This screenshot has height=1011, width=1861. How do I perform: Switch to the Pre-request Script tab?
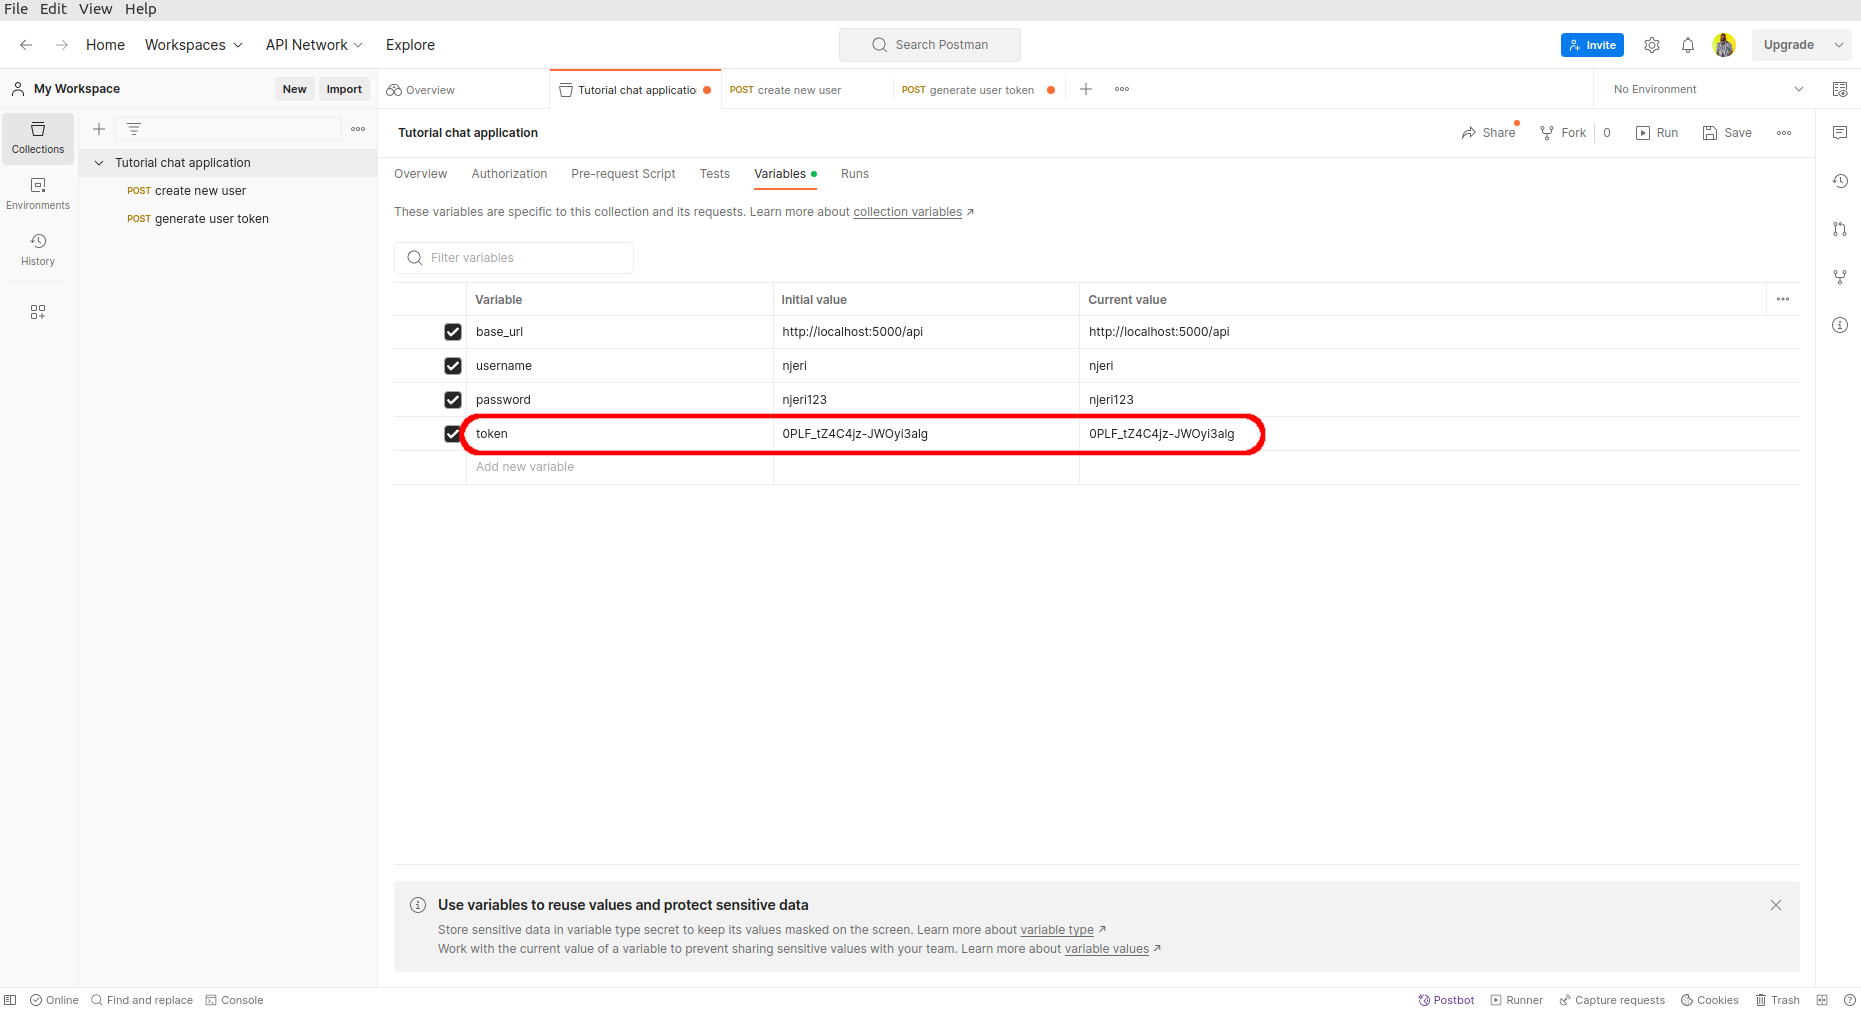(623, 174)
